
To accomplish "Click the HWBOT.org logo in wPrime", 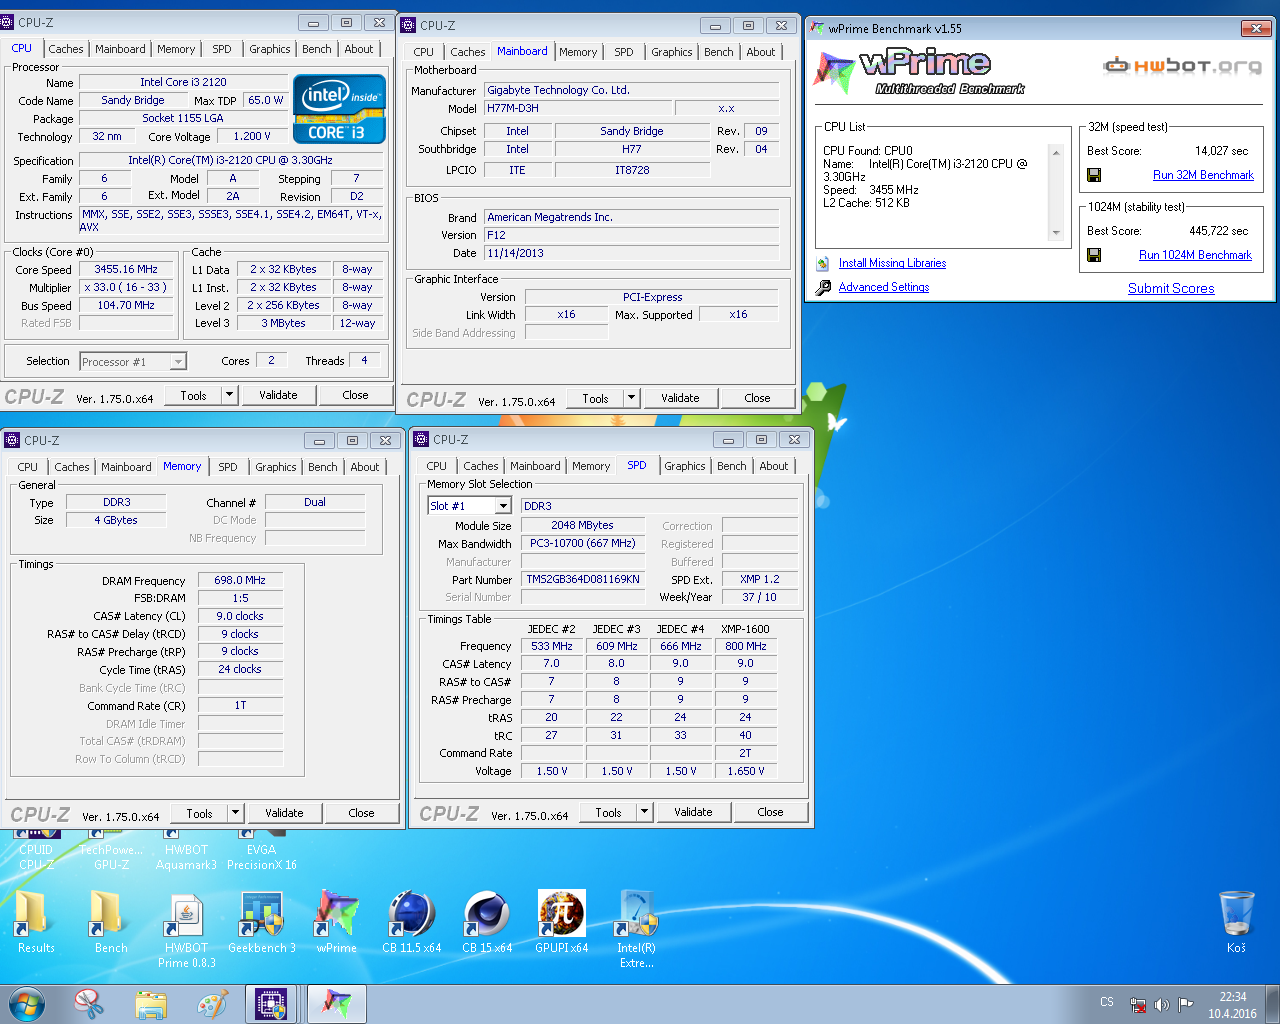I will click(x=1182, y=66).
